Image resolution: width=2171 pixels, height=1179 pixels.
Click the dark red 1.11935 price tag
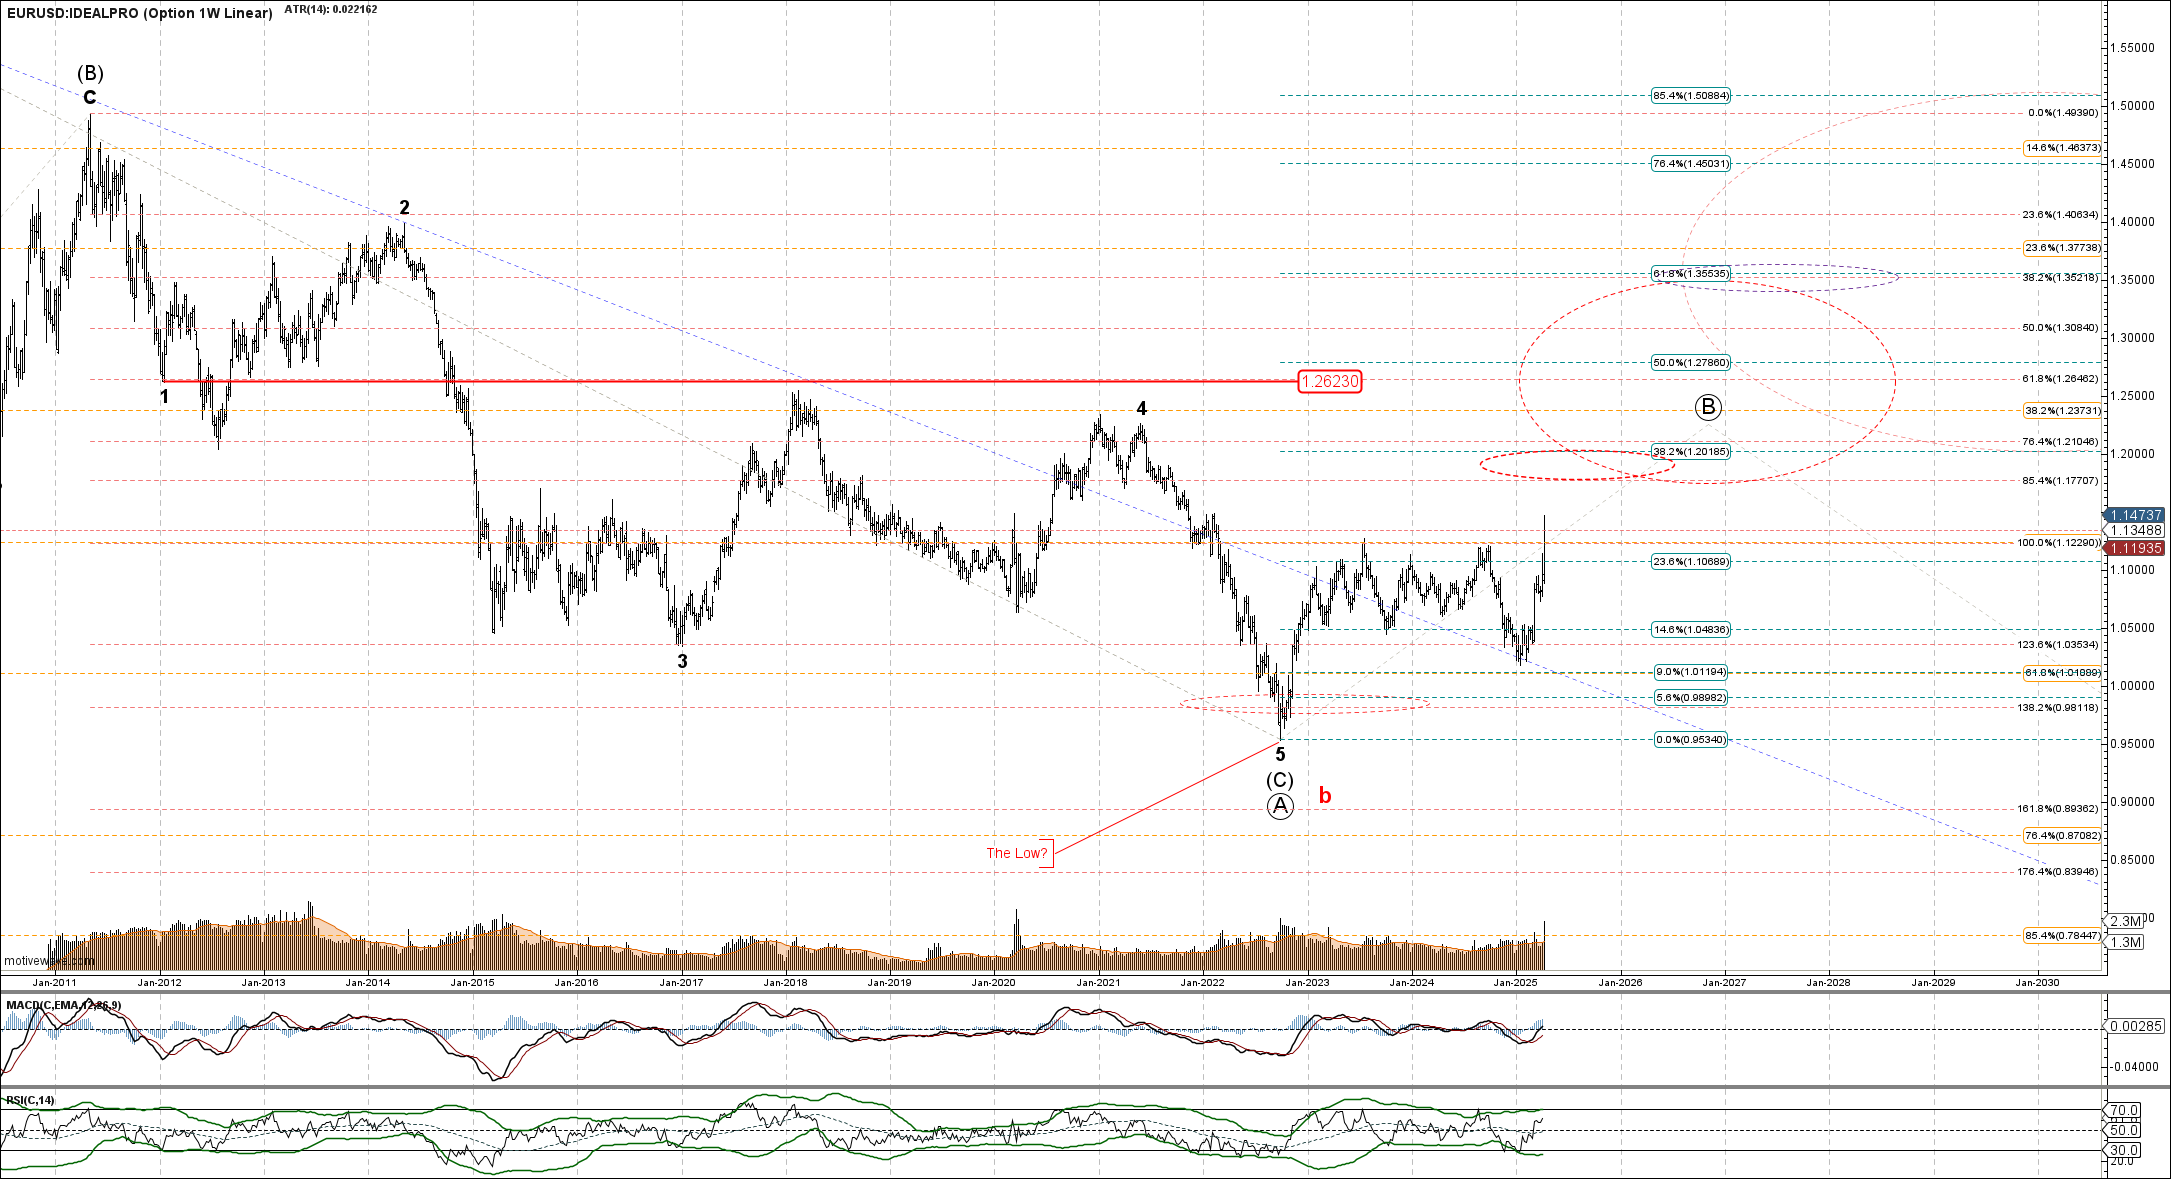(2135, 548)
